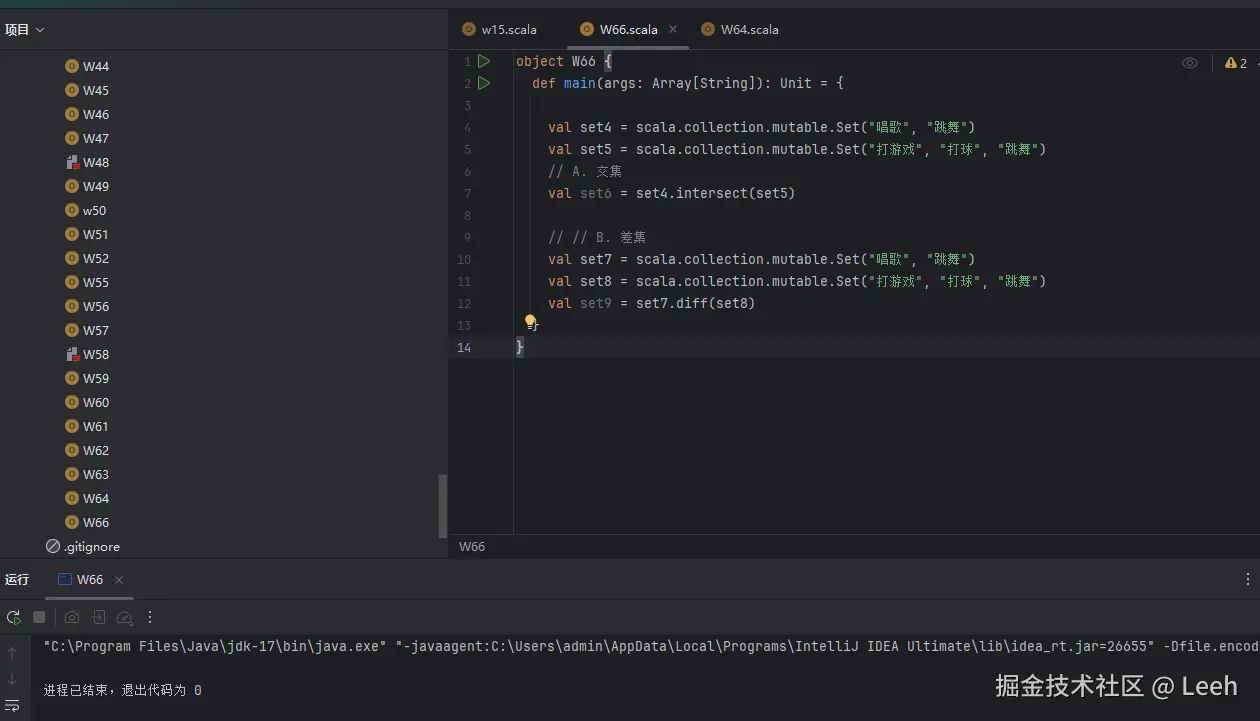Open the .gitignore file in project tree

point(91,547)
